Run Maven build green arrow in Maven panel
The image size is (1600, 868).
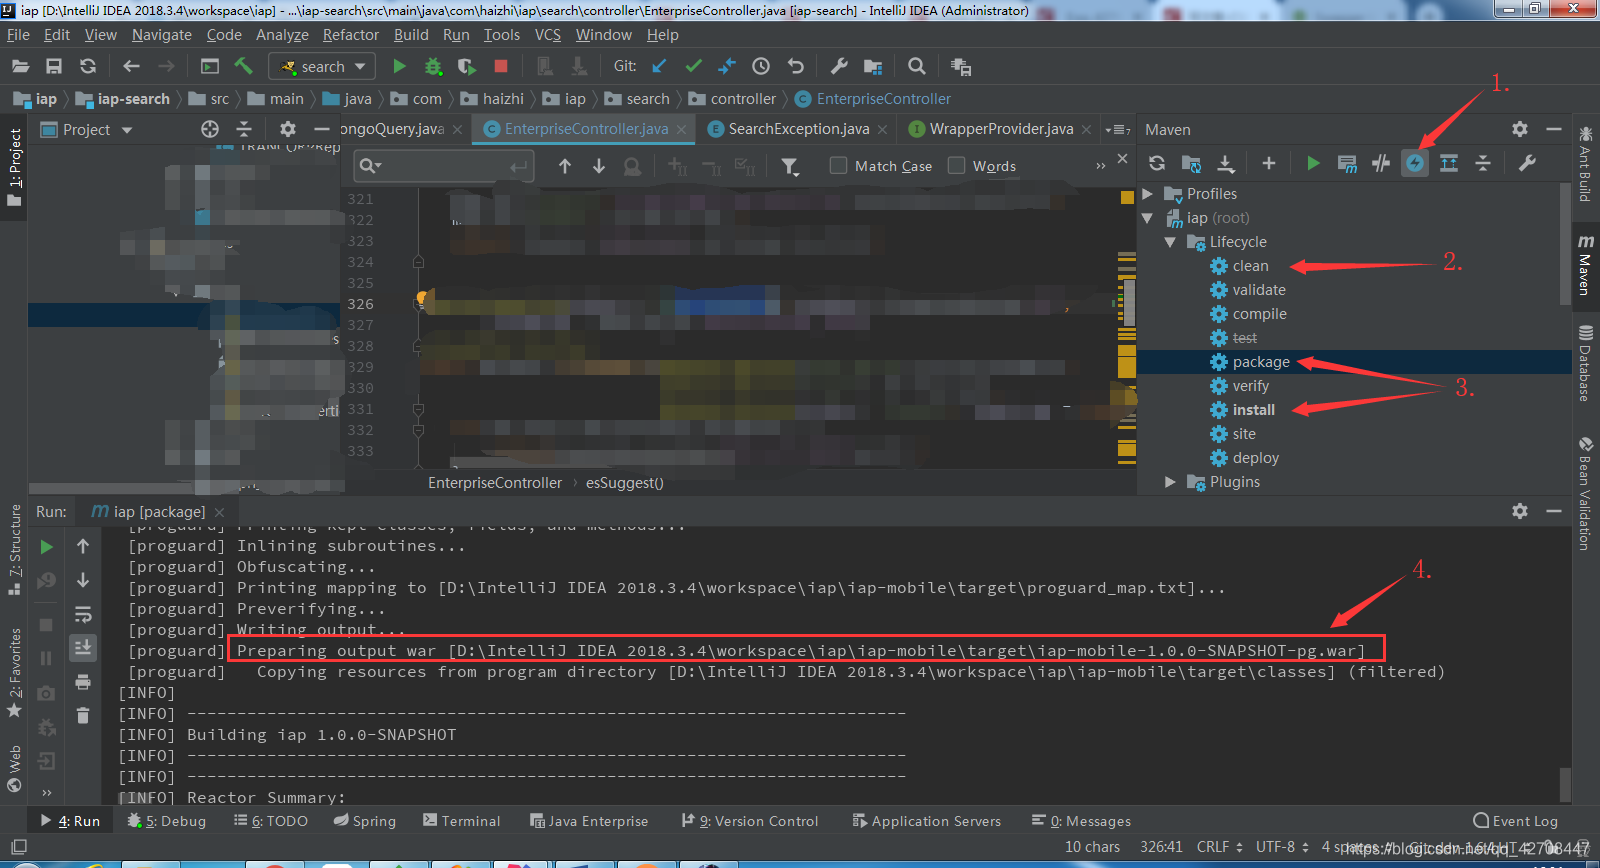click(x=1313, y=163)
